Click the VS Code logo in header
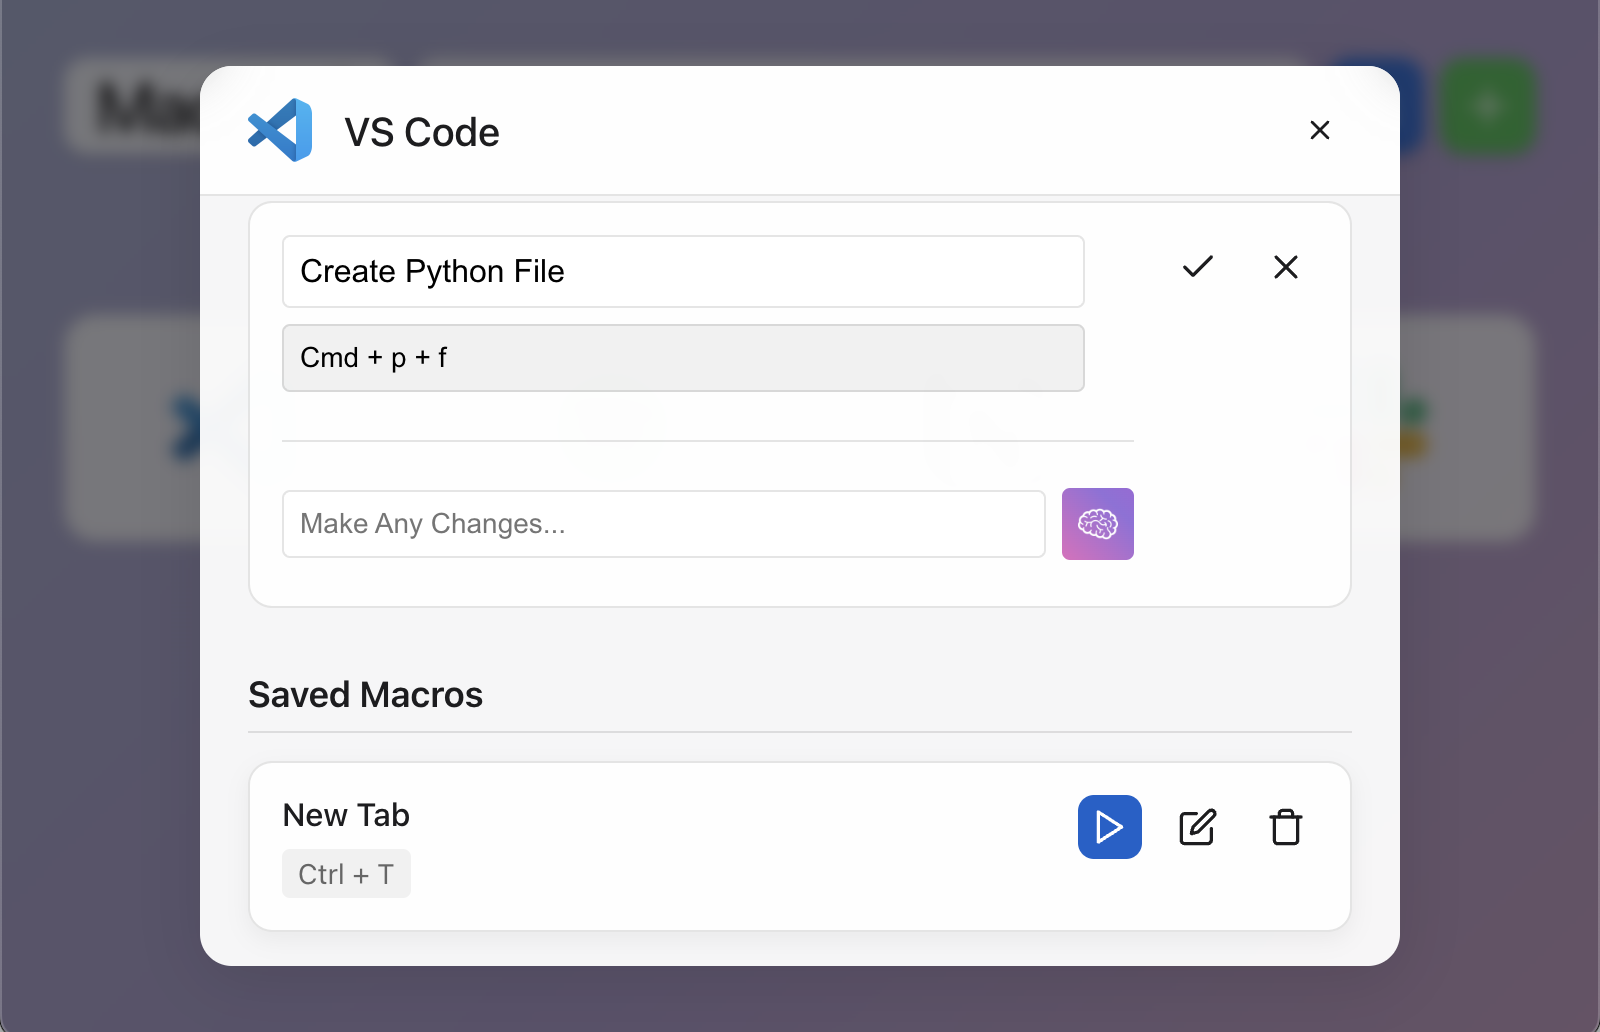The height and width of the screenshot is (1032, 1600). 280,130
